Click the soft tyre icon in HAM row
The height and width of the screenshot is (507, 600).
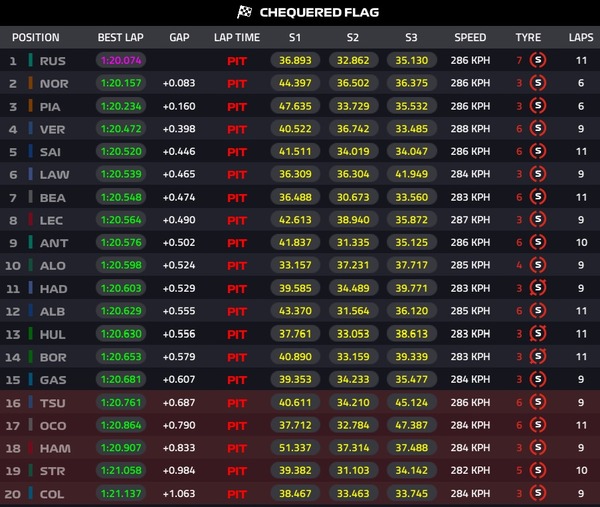538,447
